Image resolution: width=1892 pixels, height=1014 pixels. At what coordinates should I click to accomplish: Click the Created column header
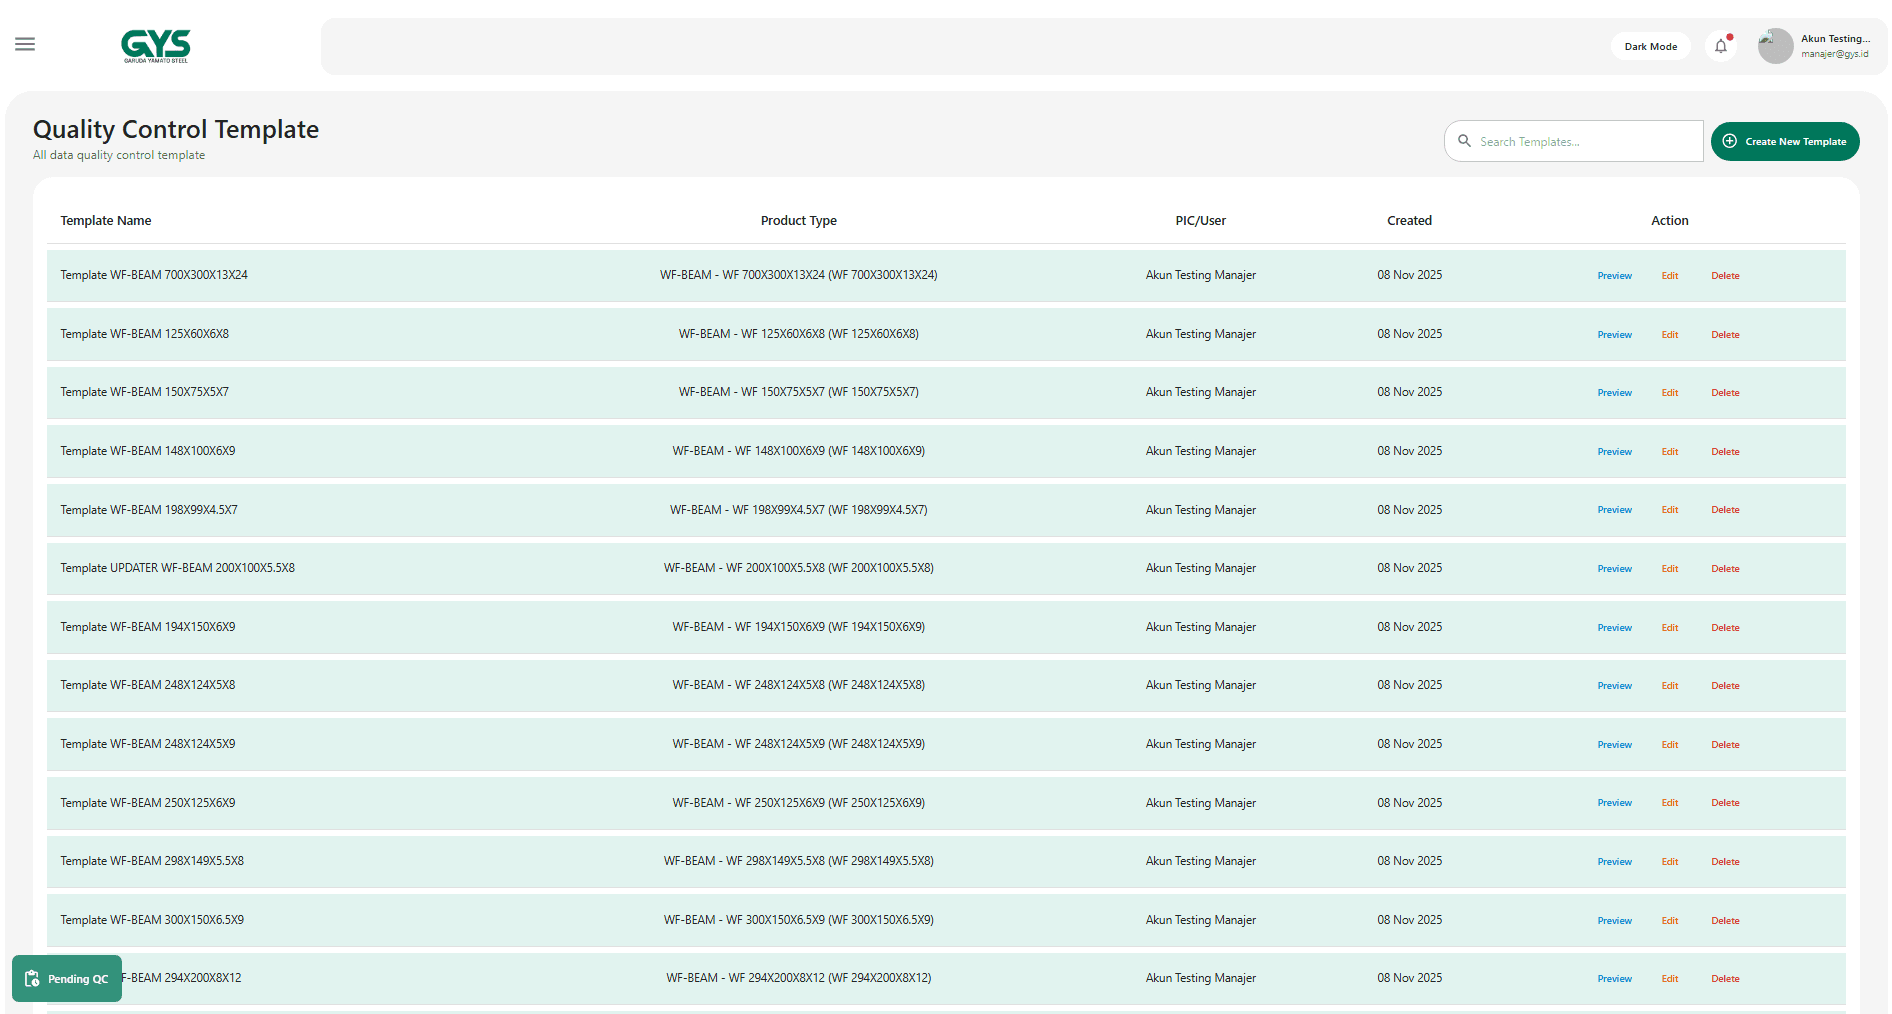point(1409,221)
